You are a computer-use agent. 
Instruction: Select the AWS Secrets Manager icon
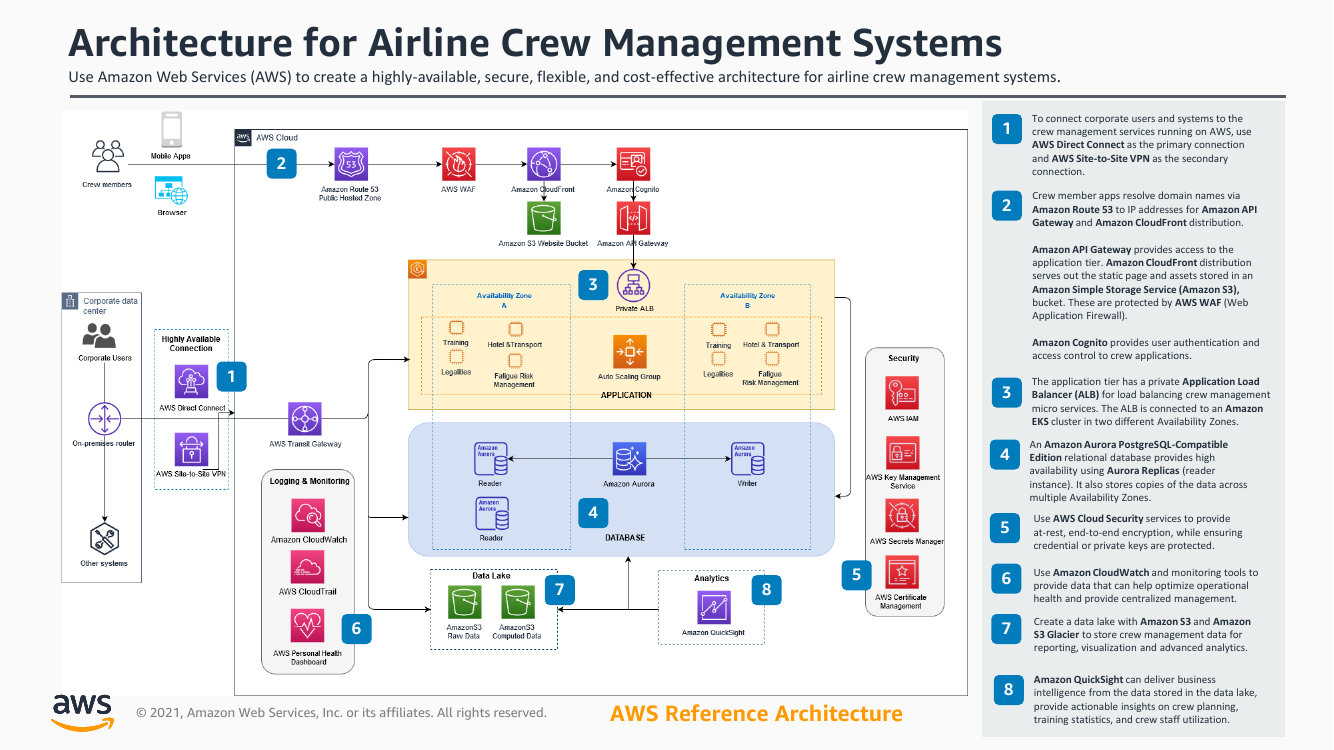(903, 516)
